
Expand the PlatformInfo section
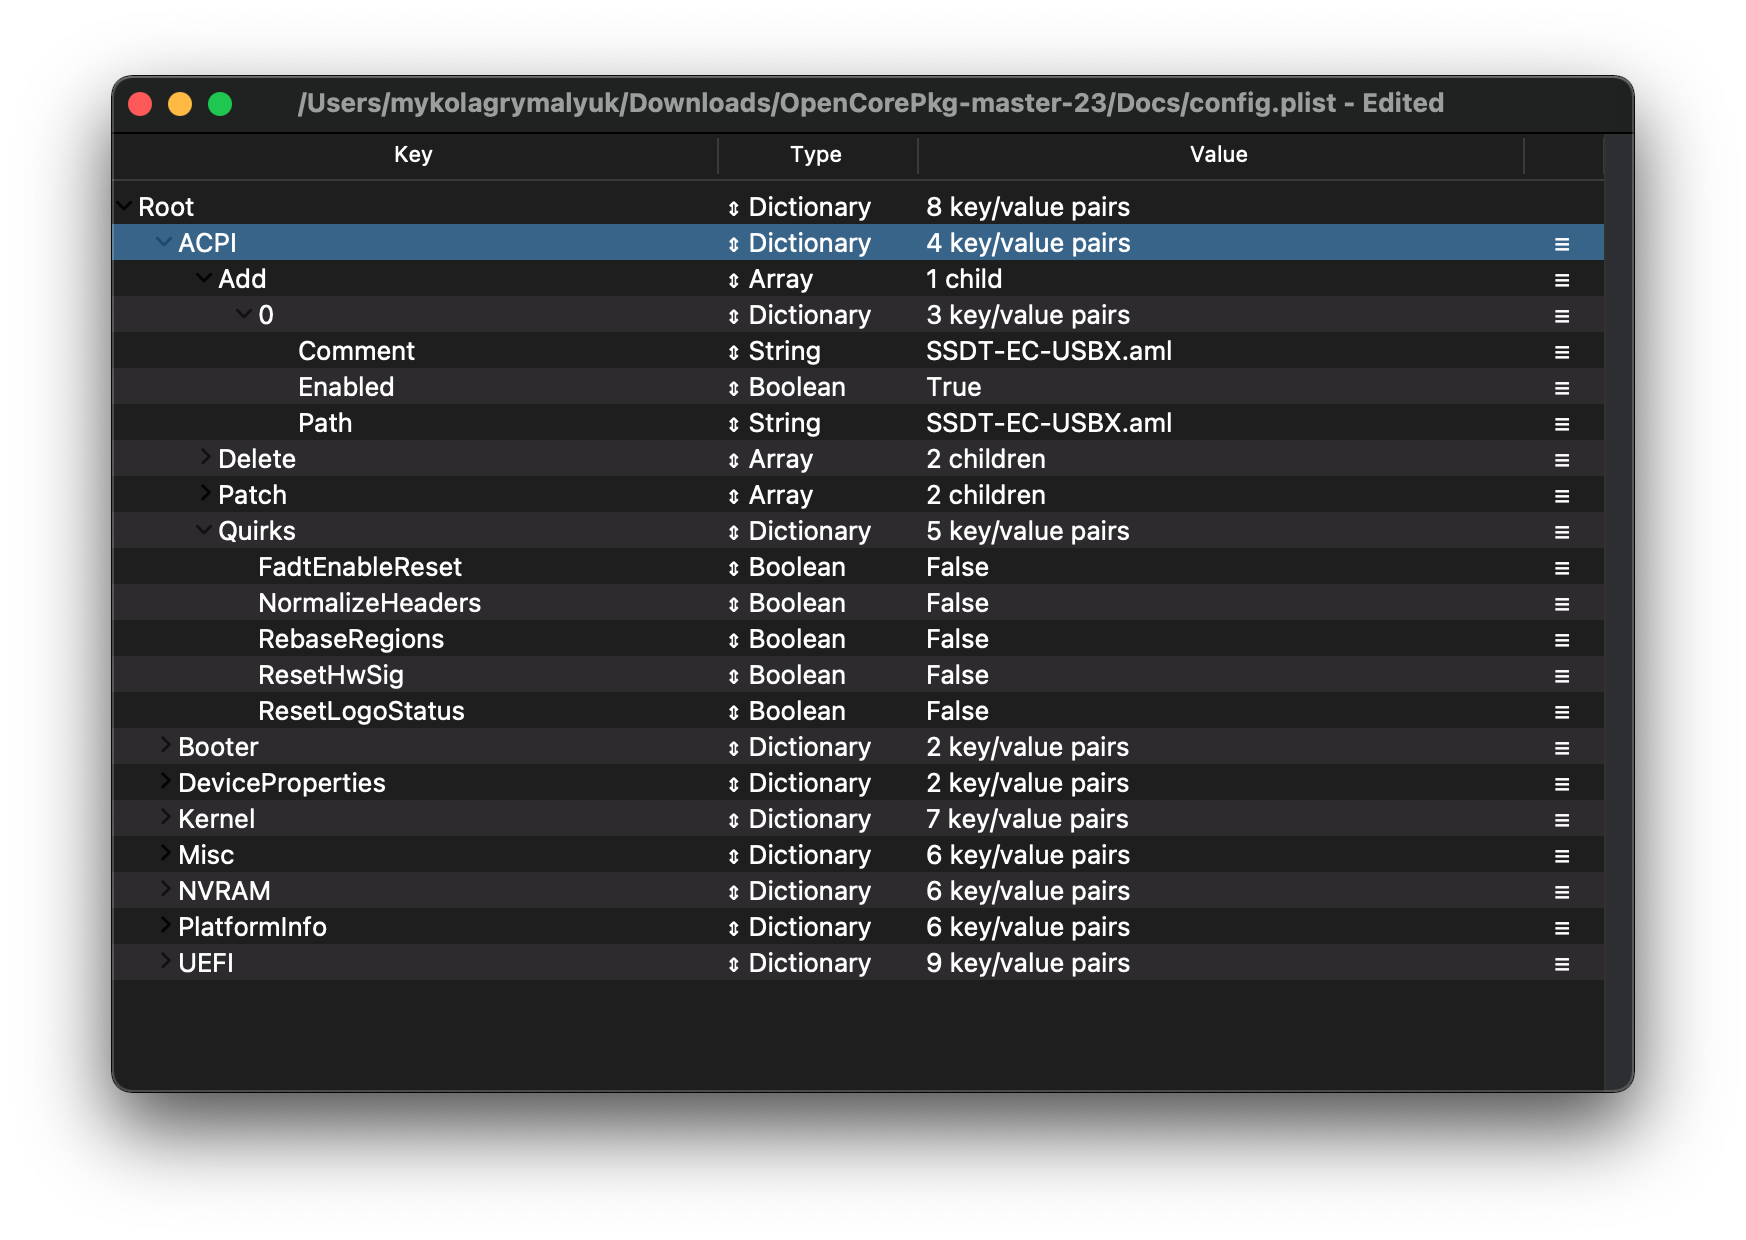pos(165,926)
